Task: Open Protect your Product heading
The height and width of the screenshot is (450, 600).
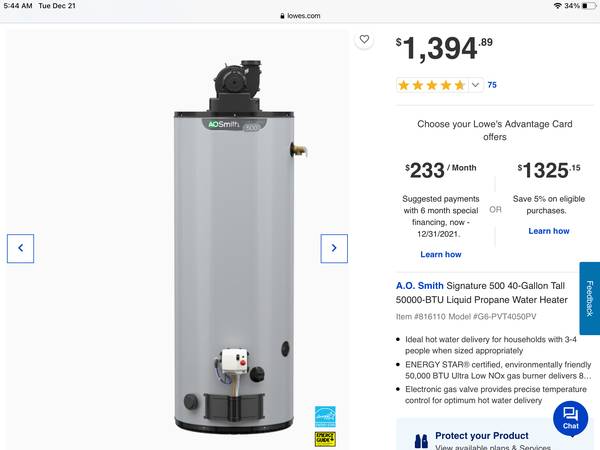Action: click(x=482, y=436)
